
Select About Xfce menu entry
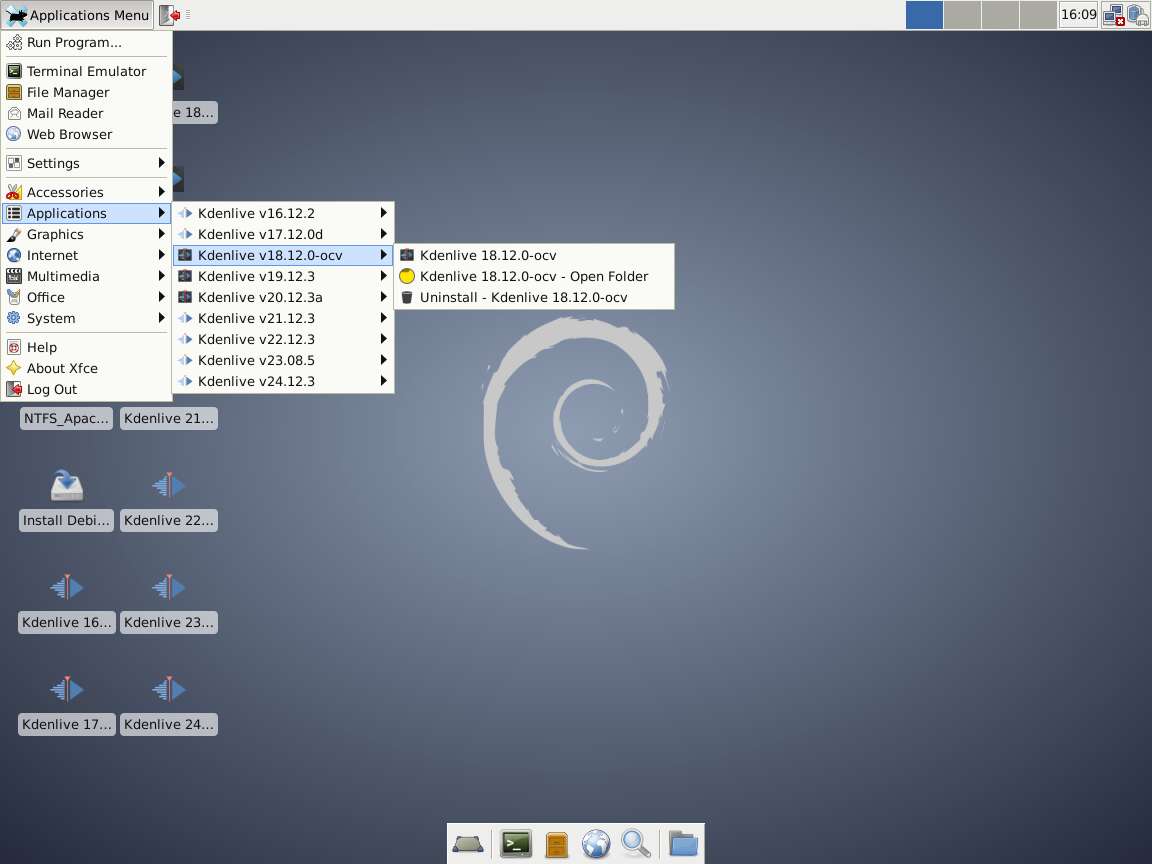(86, 368)
